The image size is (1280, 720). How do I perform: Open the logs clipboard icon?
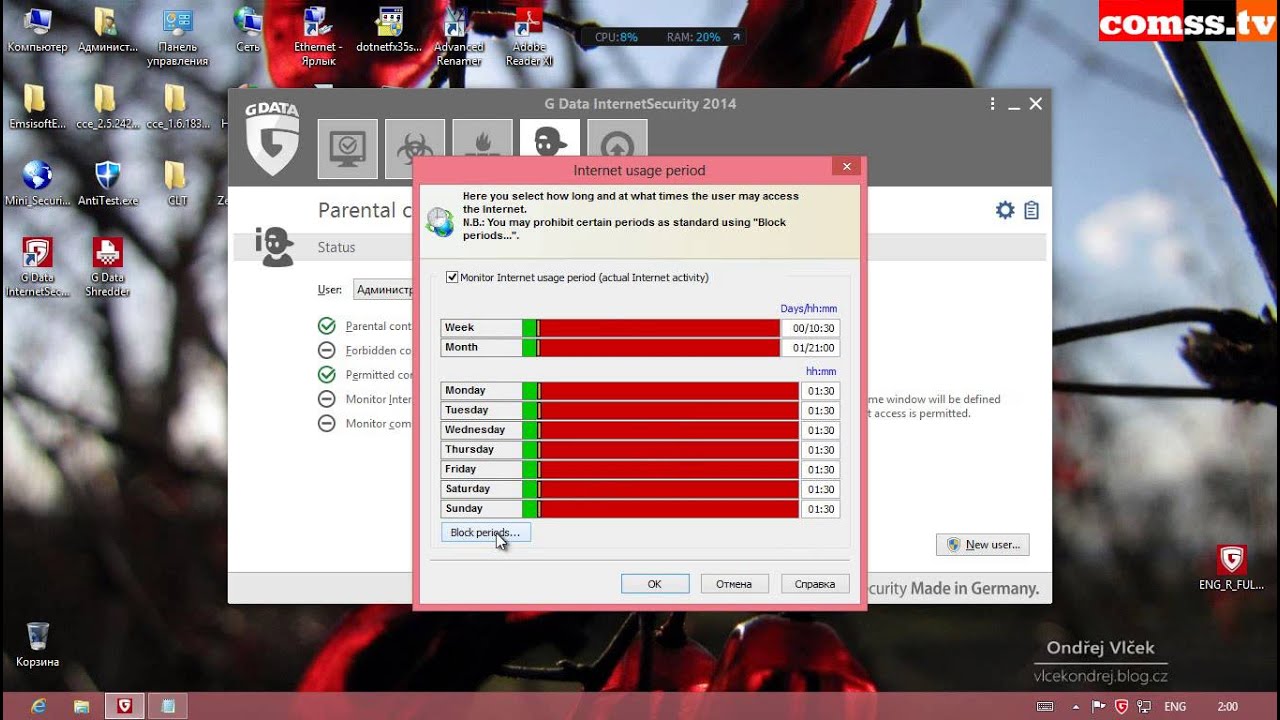[1031, 210]
